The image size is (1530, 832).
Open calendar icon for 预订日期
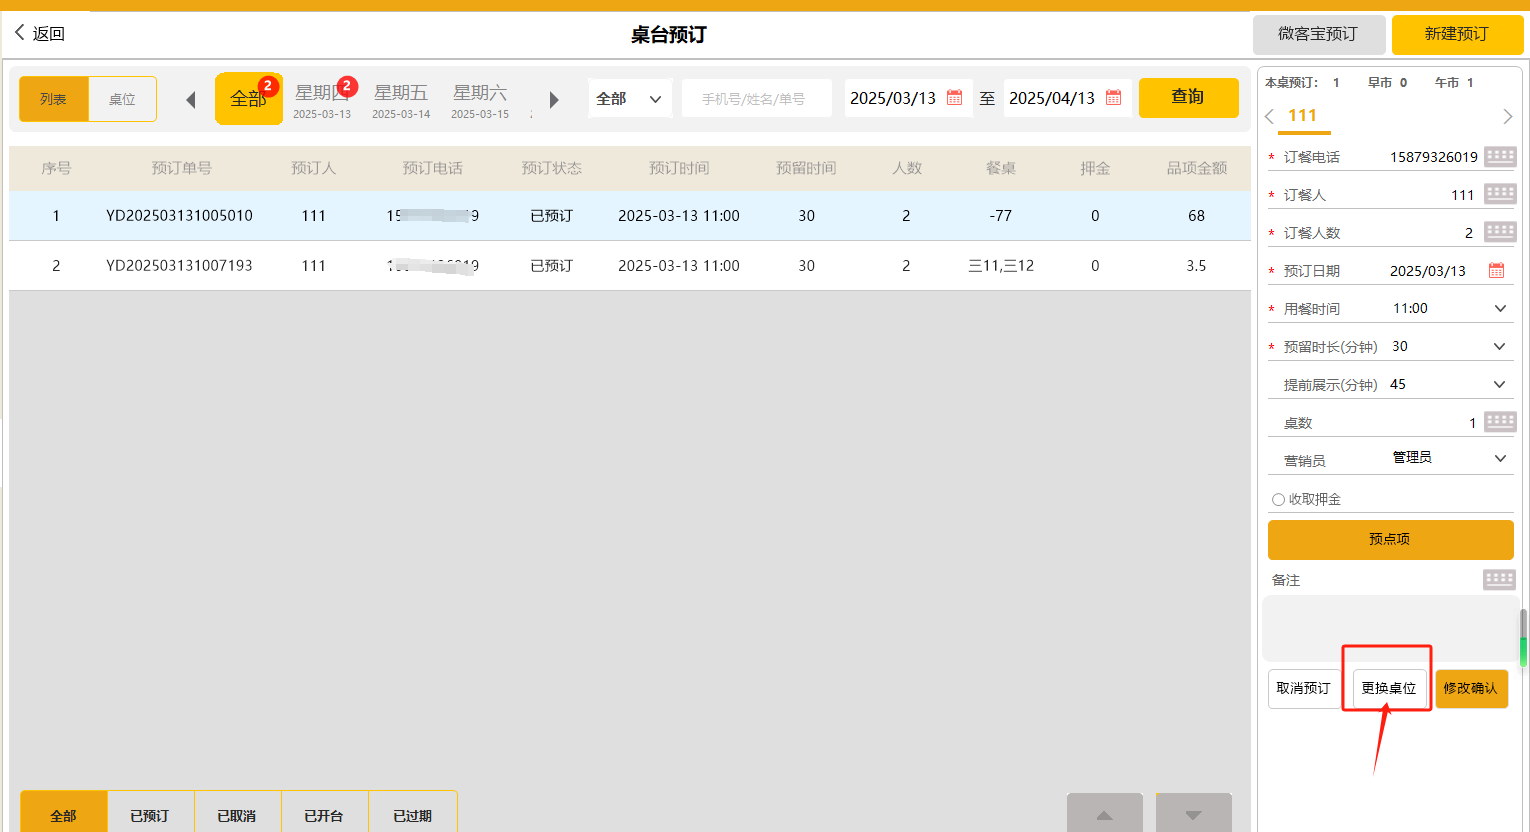tap(1496, 271)
